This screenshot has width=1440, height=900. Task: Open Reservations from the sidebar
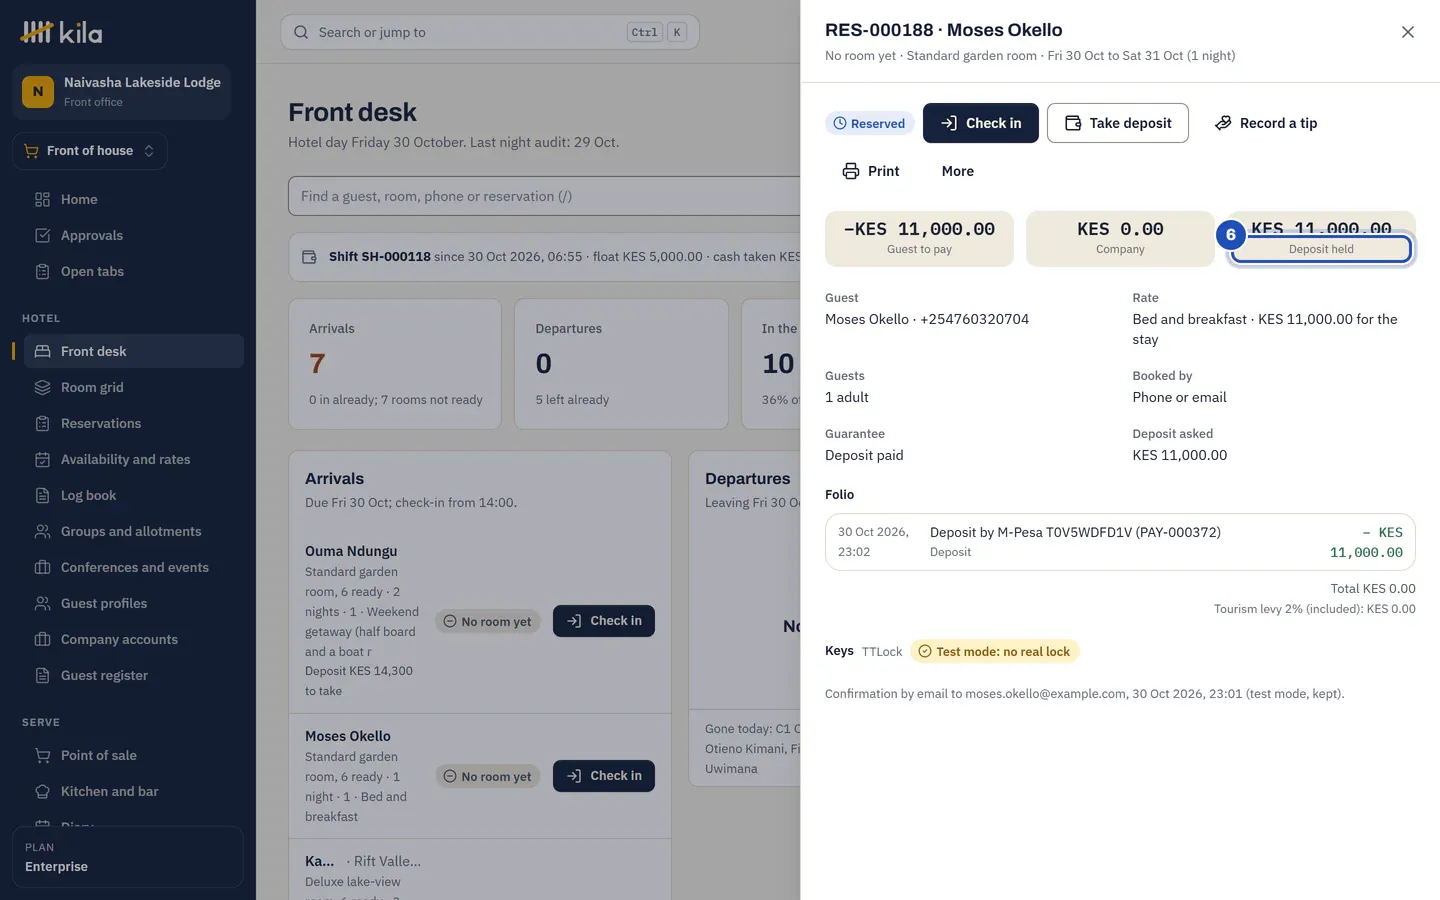134,423
